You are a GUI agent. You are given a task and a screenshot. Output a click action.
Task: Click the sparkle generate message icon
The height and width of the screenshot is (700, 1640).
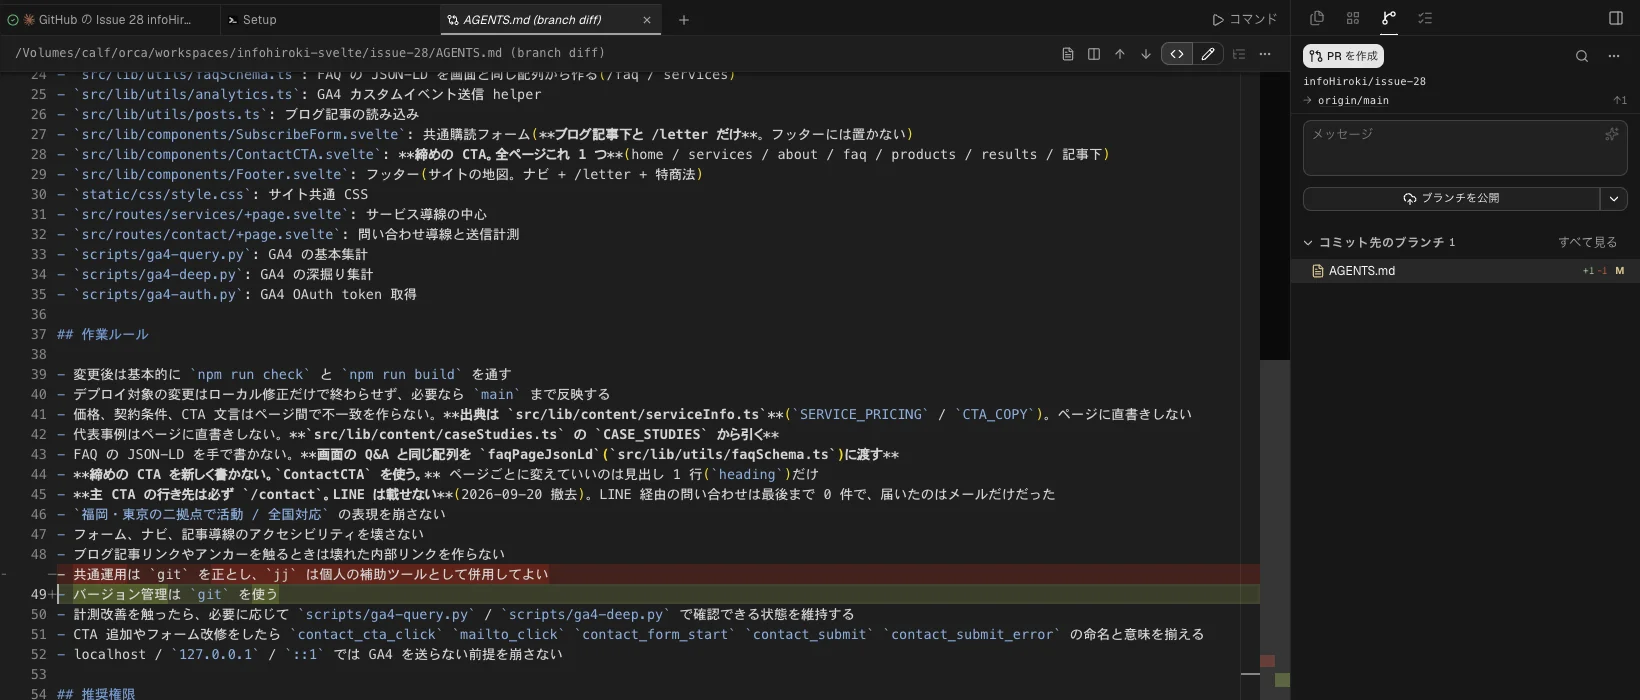point(1611,134)
